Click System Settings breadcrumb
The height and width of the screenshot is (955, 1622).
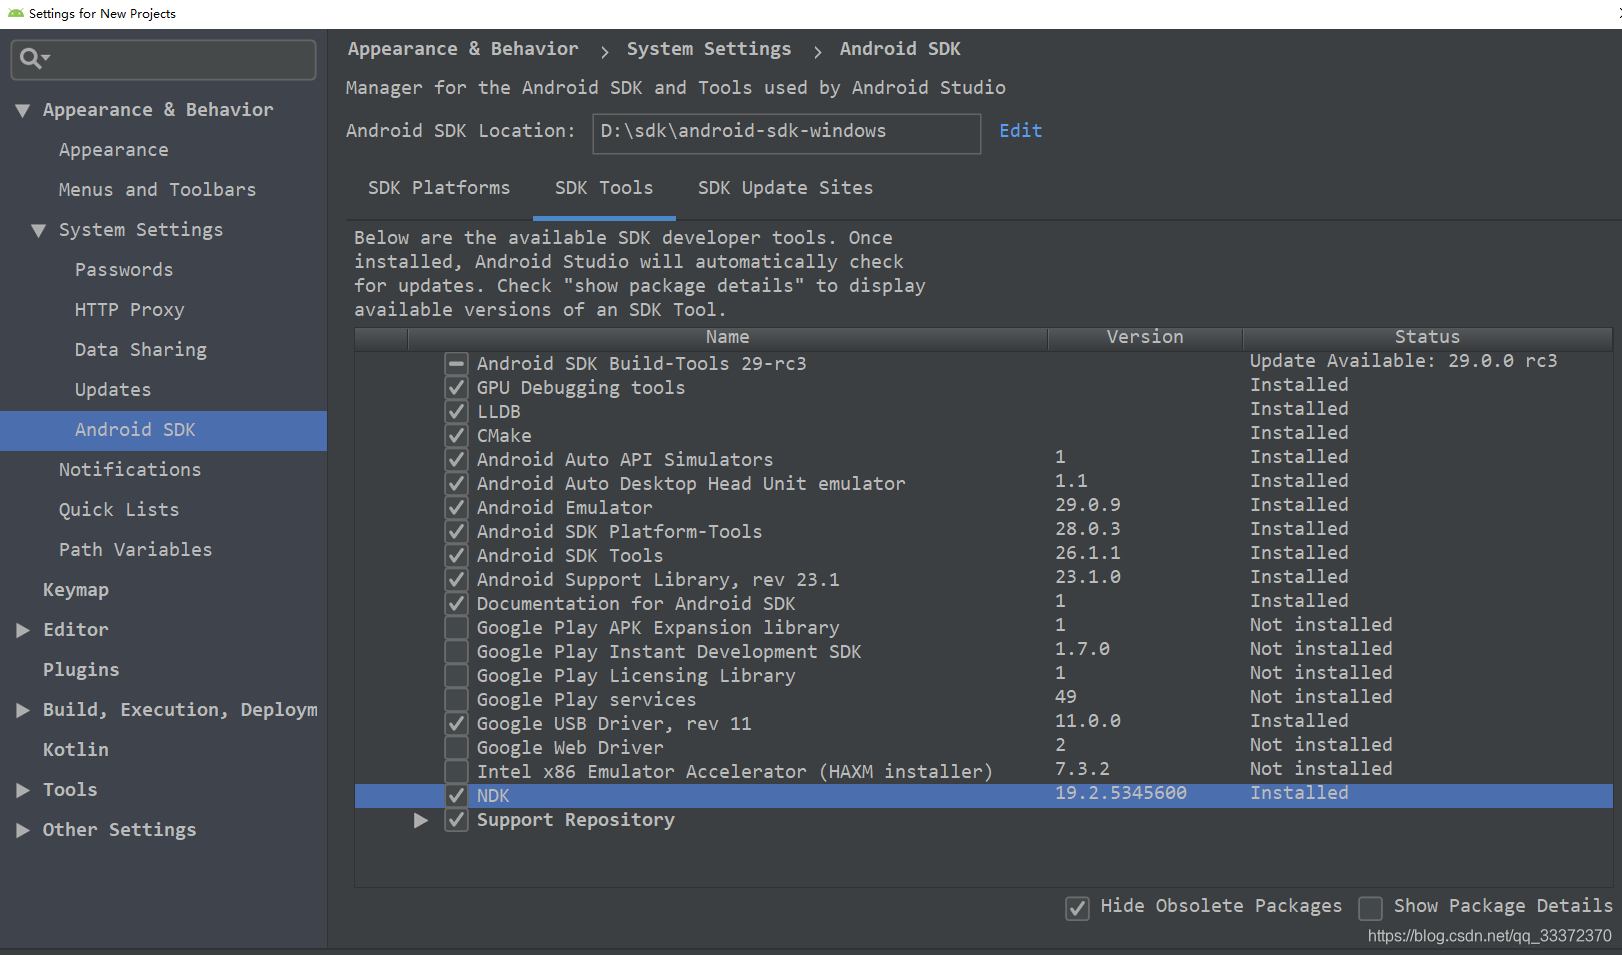[x=708, y=49]
